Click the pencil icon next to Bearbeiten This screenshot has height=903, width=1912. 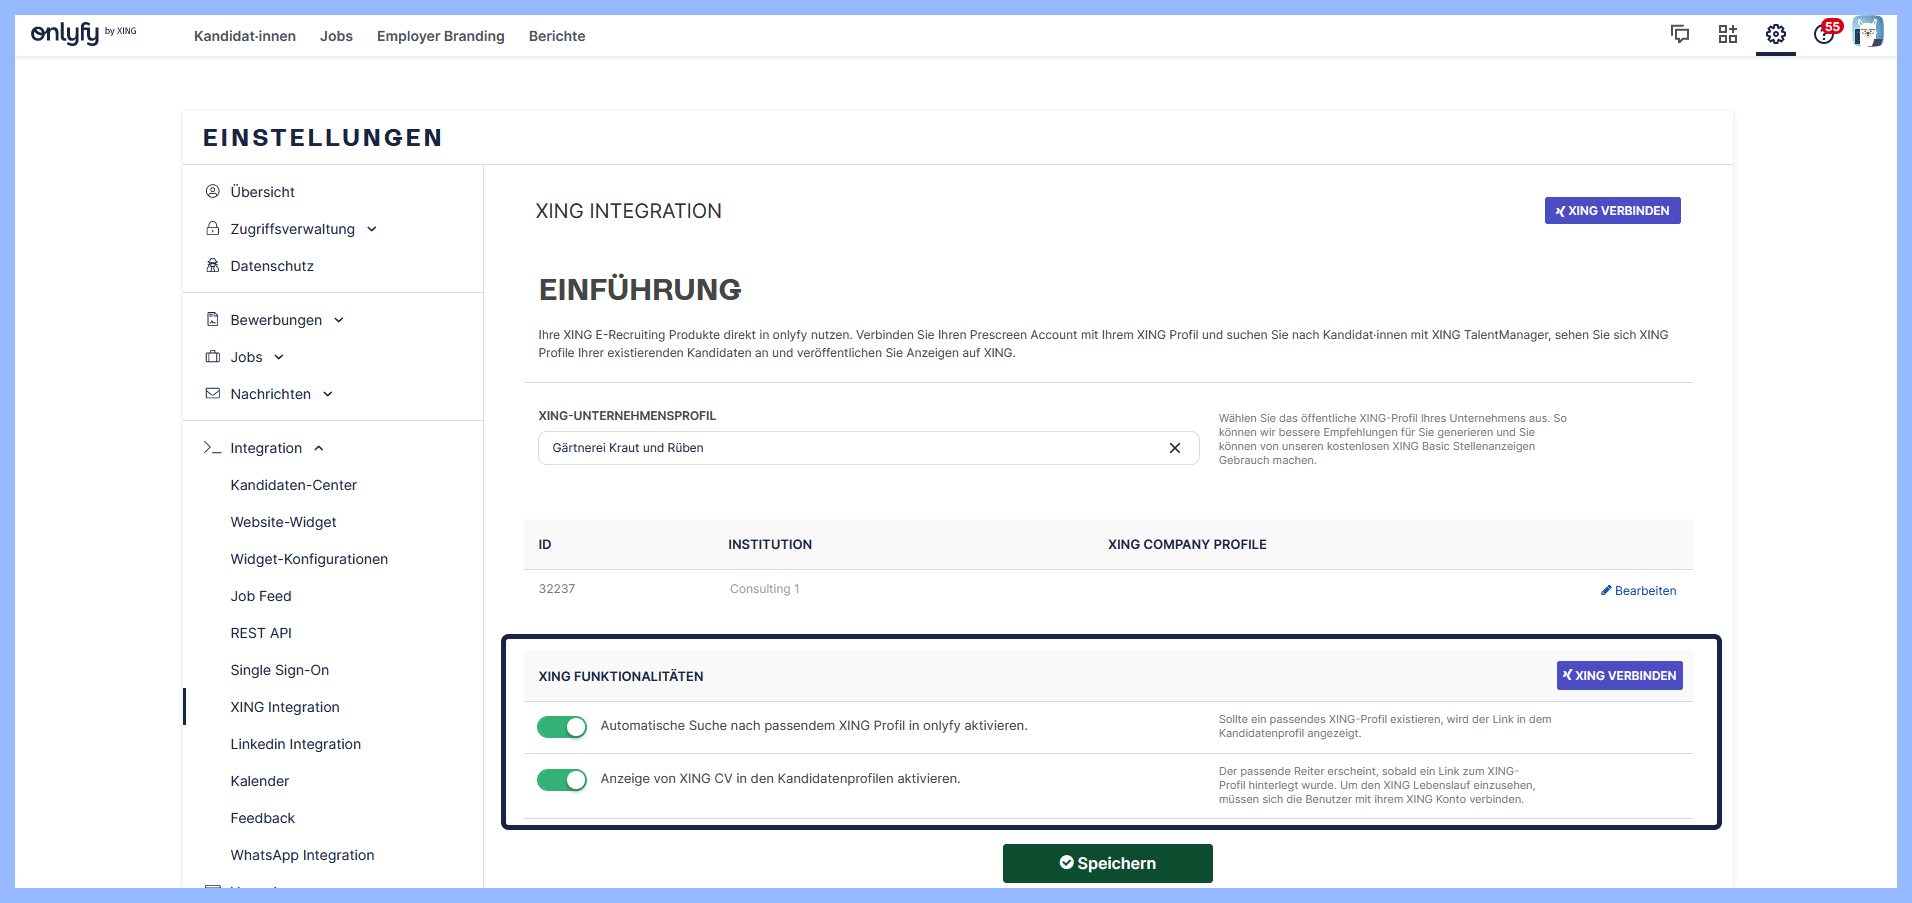pyautogui.click(x=1606, y=591)
